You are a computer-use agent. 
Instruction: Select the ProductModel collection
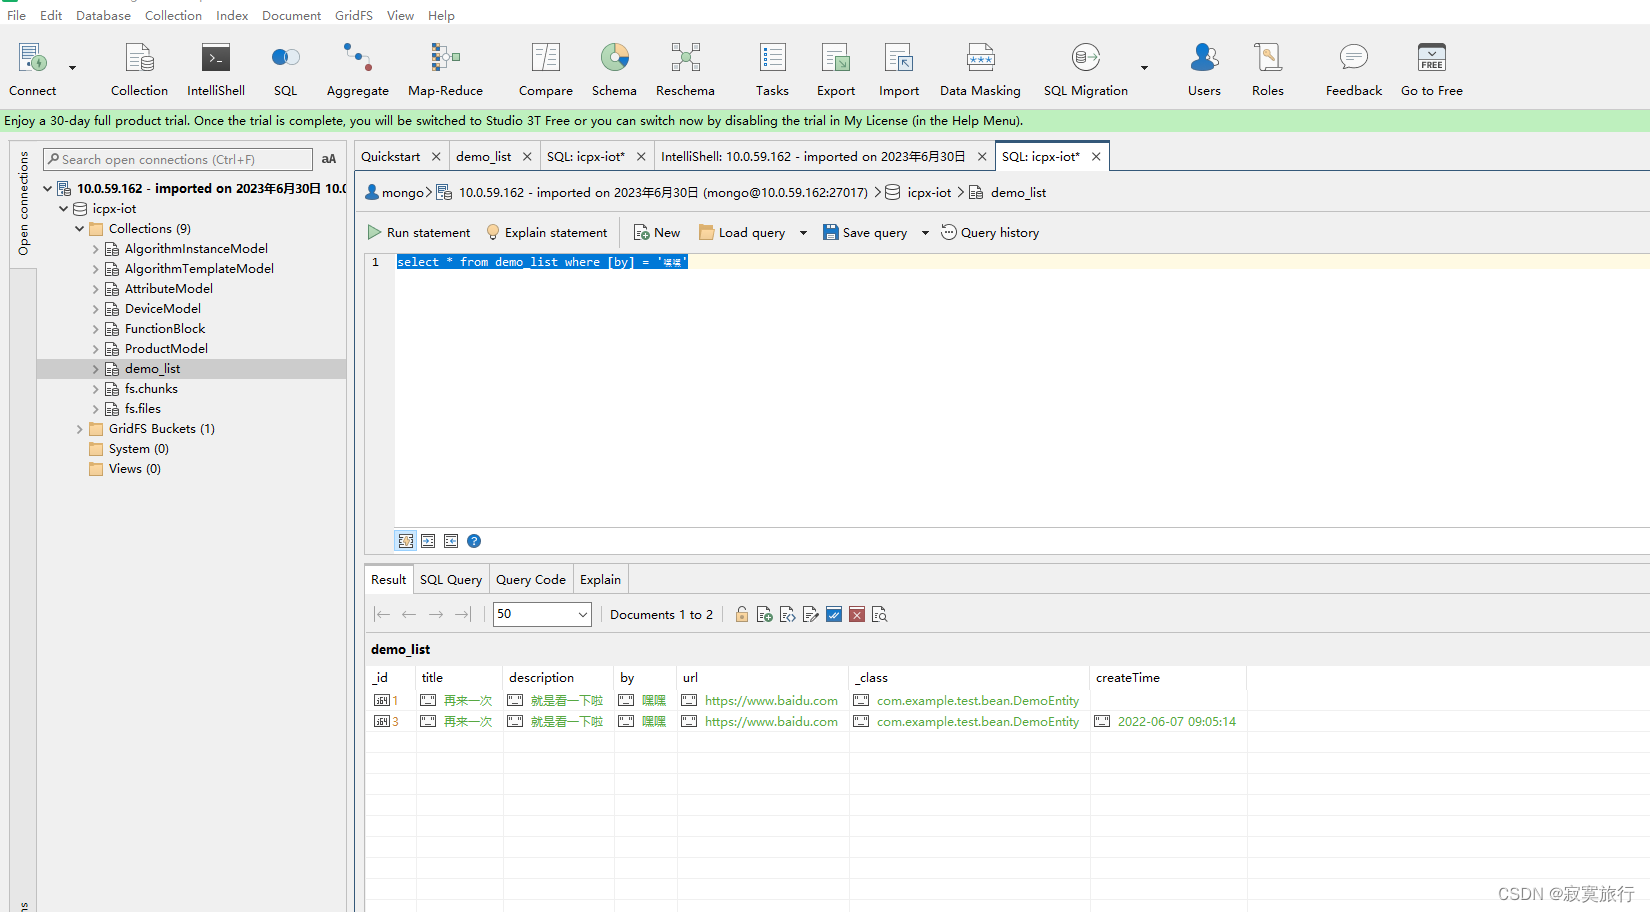tap(166, 348)
